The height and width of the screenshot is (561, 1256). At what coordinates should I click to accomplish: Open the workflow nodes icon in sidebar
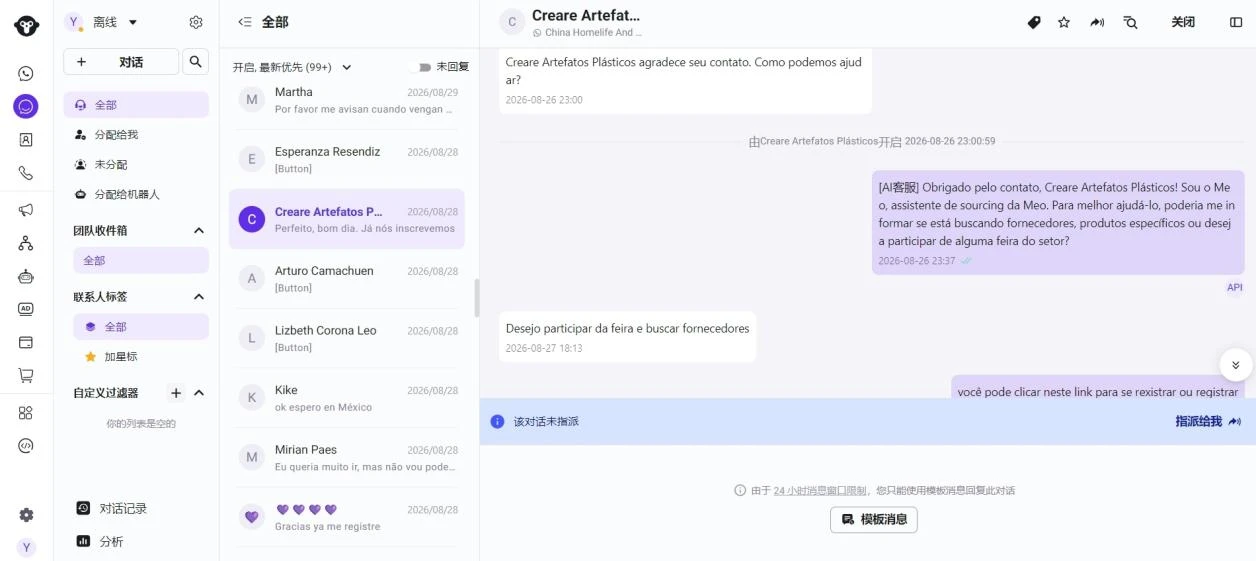coord(26,243)
